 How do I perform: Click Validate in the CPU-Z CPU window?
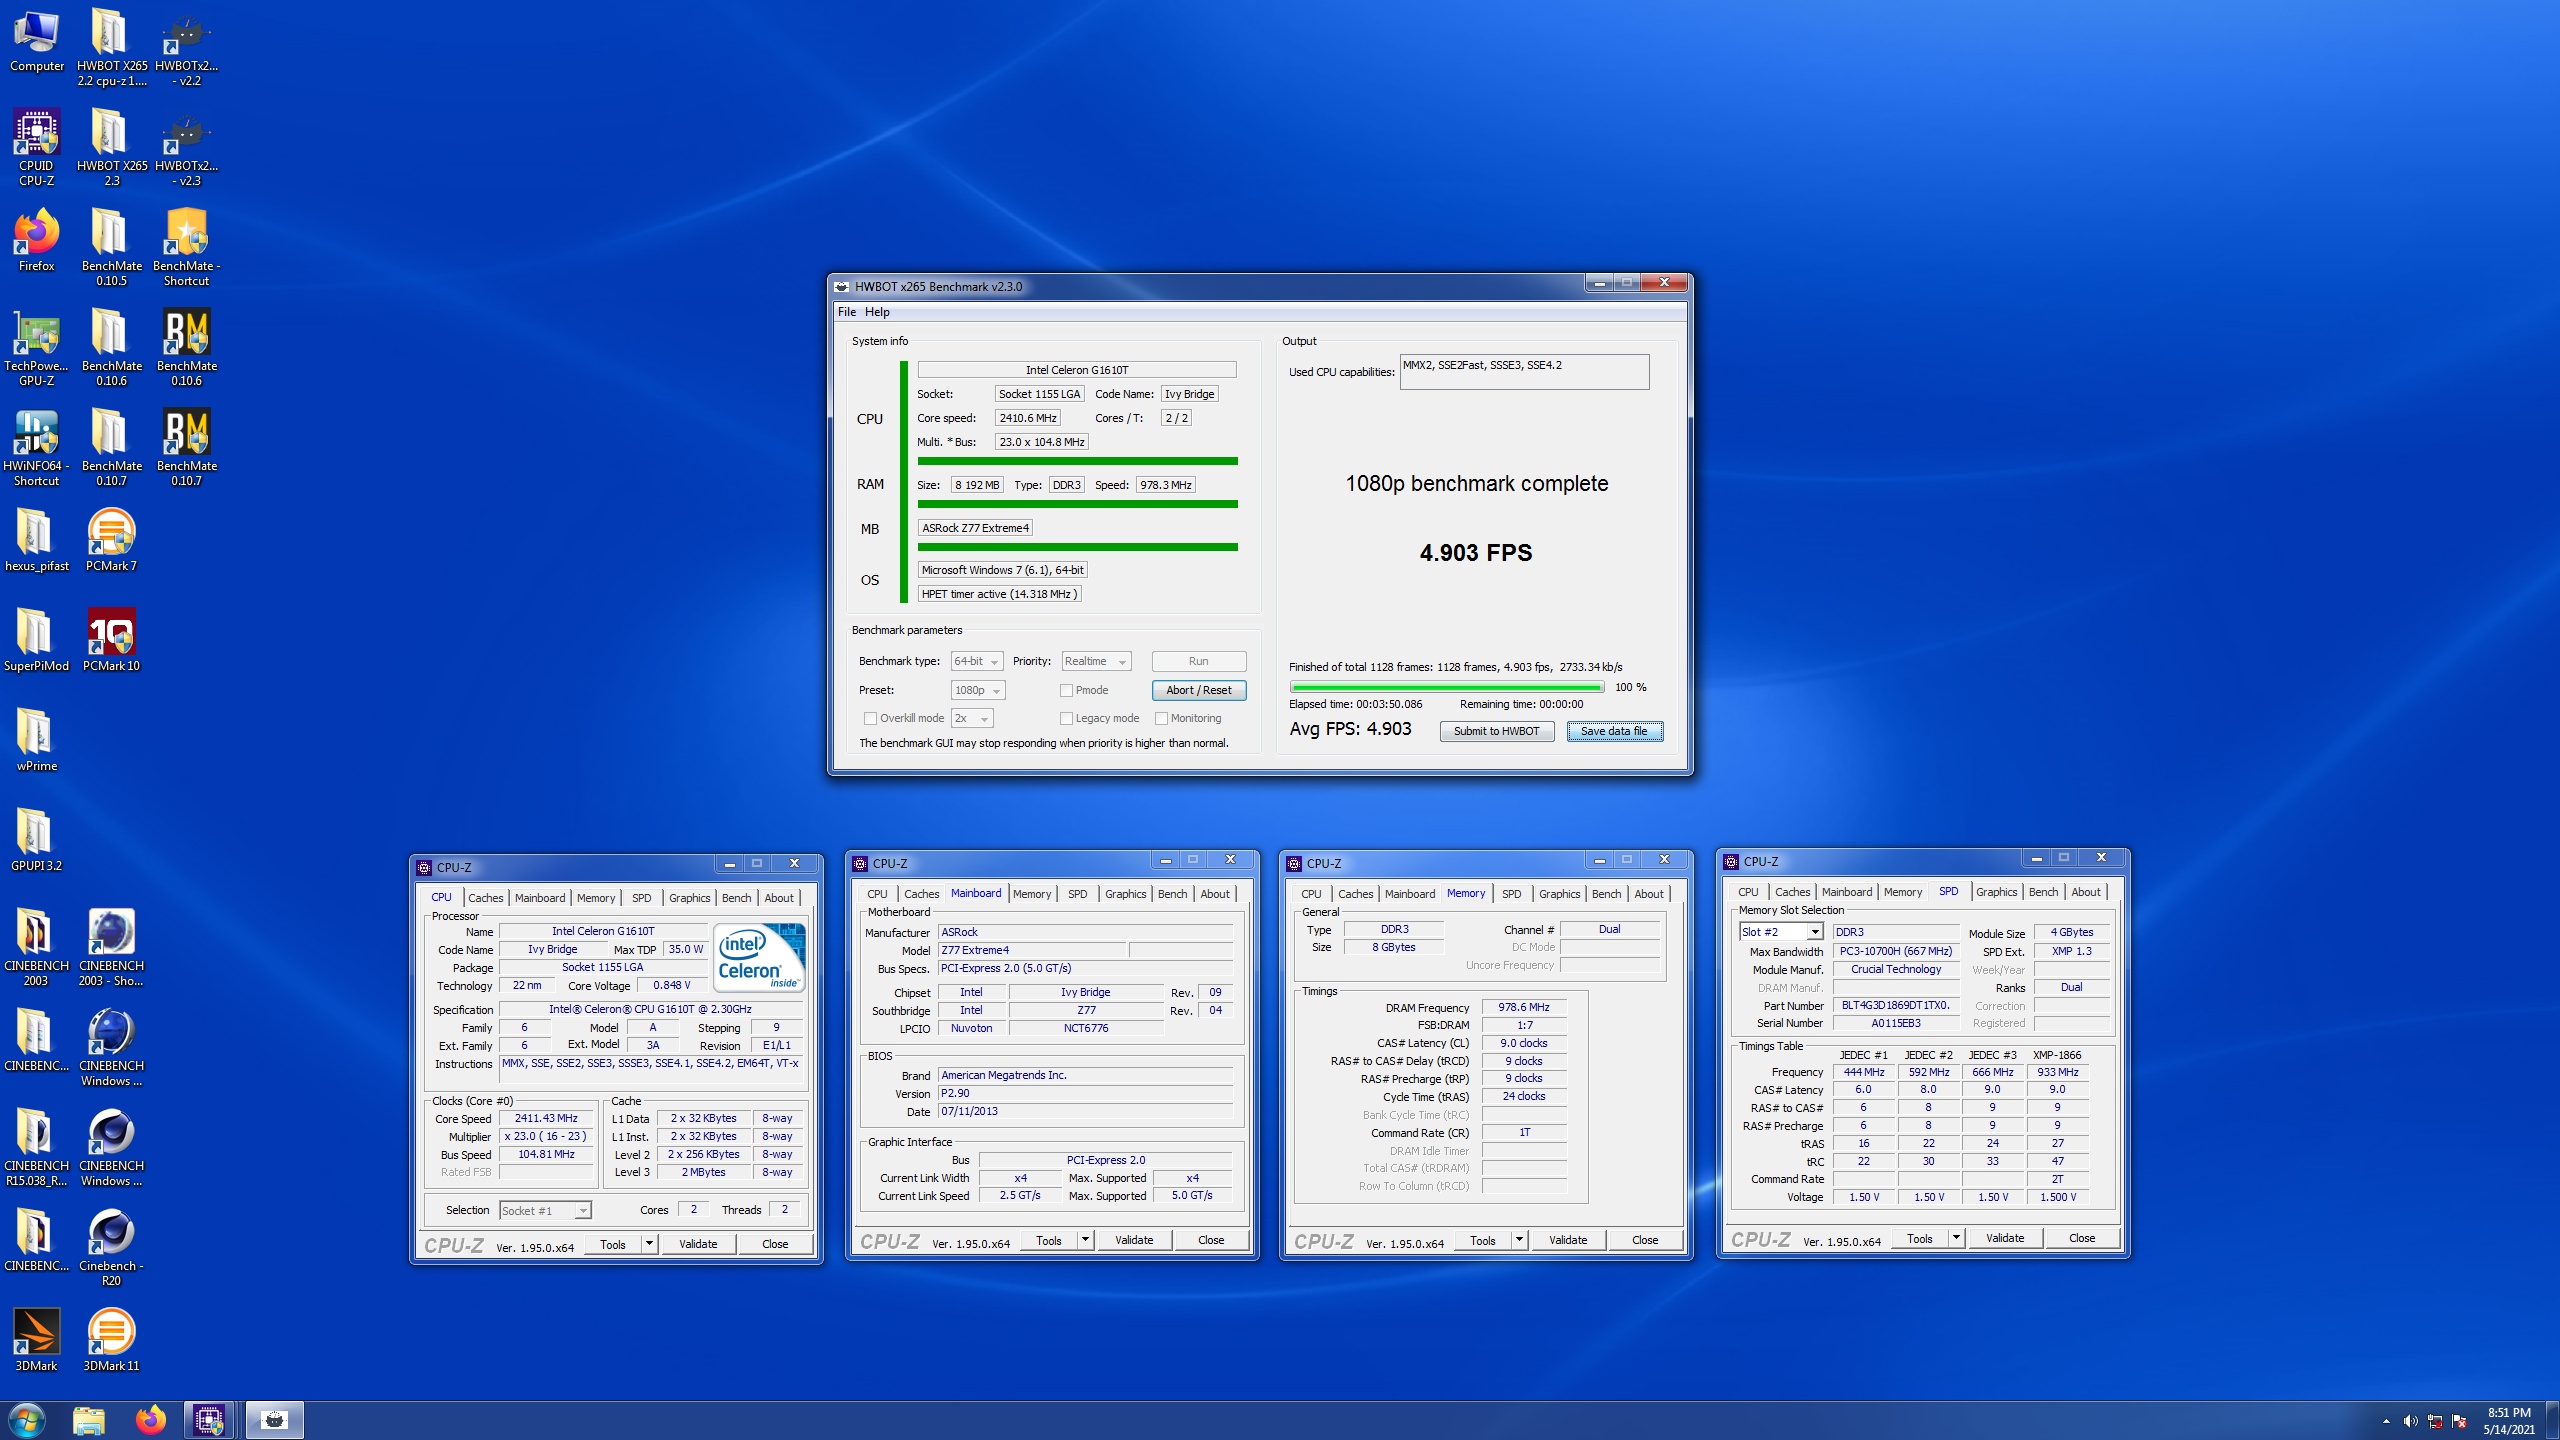coord(697,1243)
